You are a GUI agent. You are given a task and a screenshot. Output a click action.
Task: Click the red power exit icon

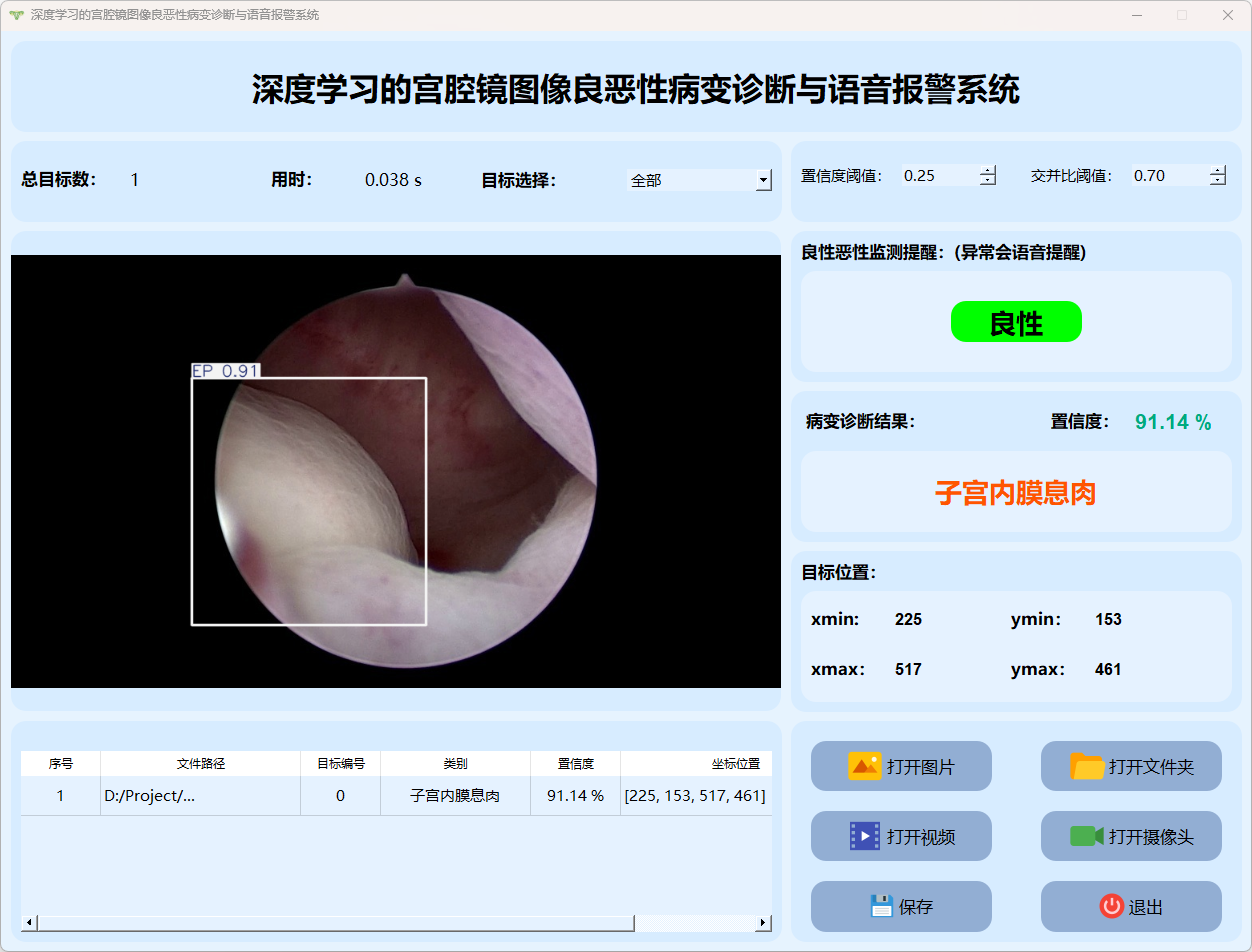[1111, 906]
